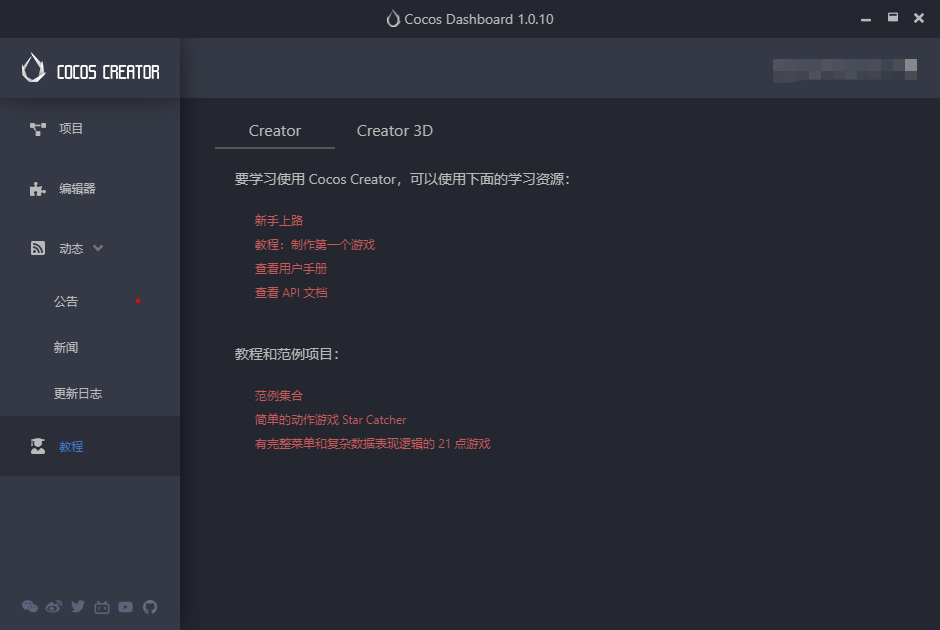The height and width of the screenshot is (630, 940).
Task: Select the 动态 menu label
Action: tap(71, 249)
